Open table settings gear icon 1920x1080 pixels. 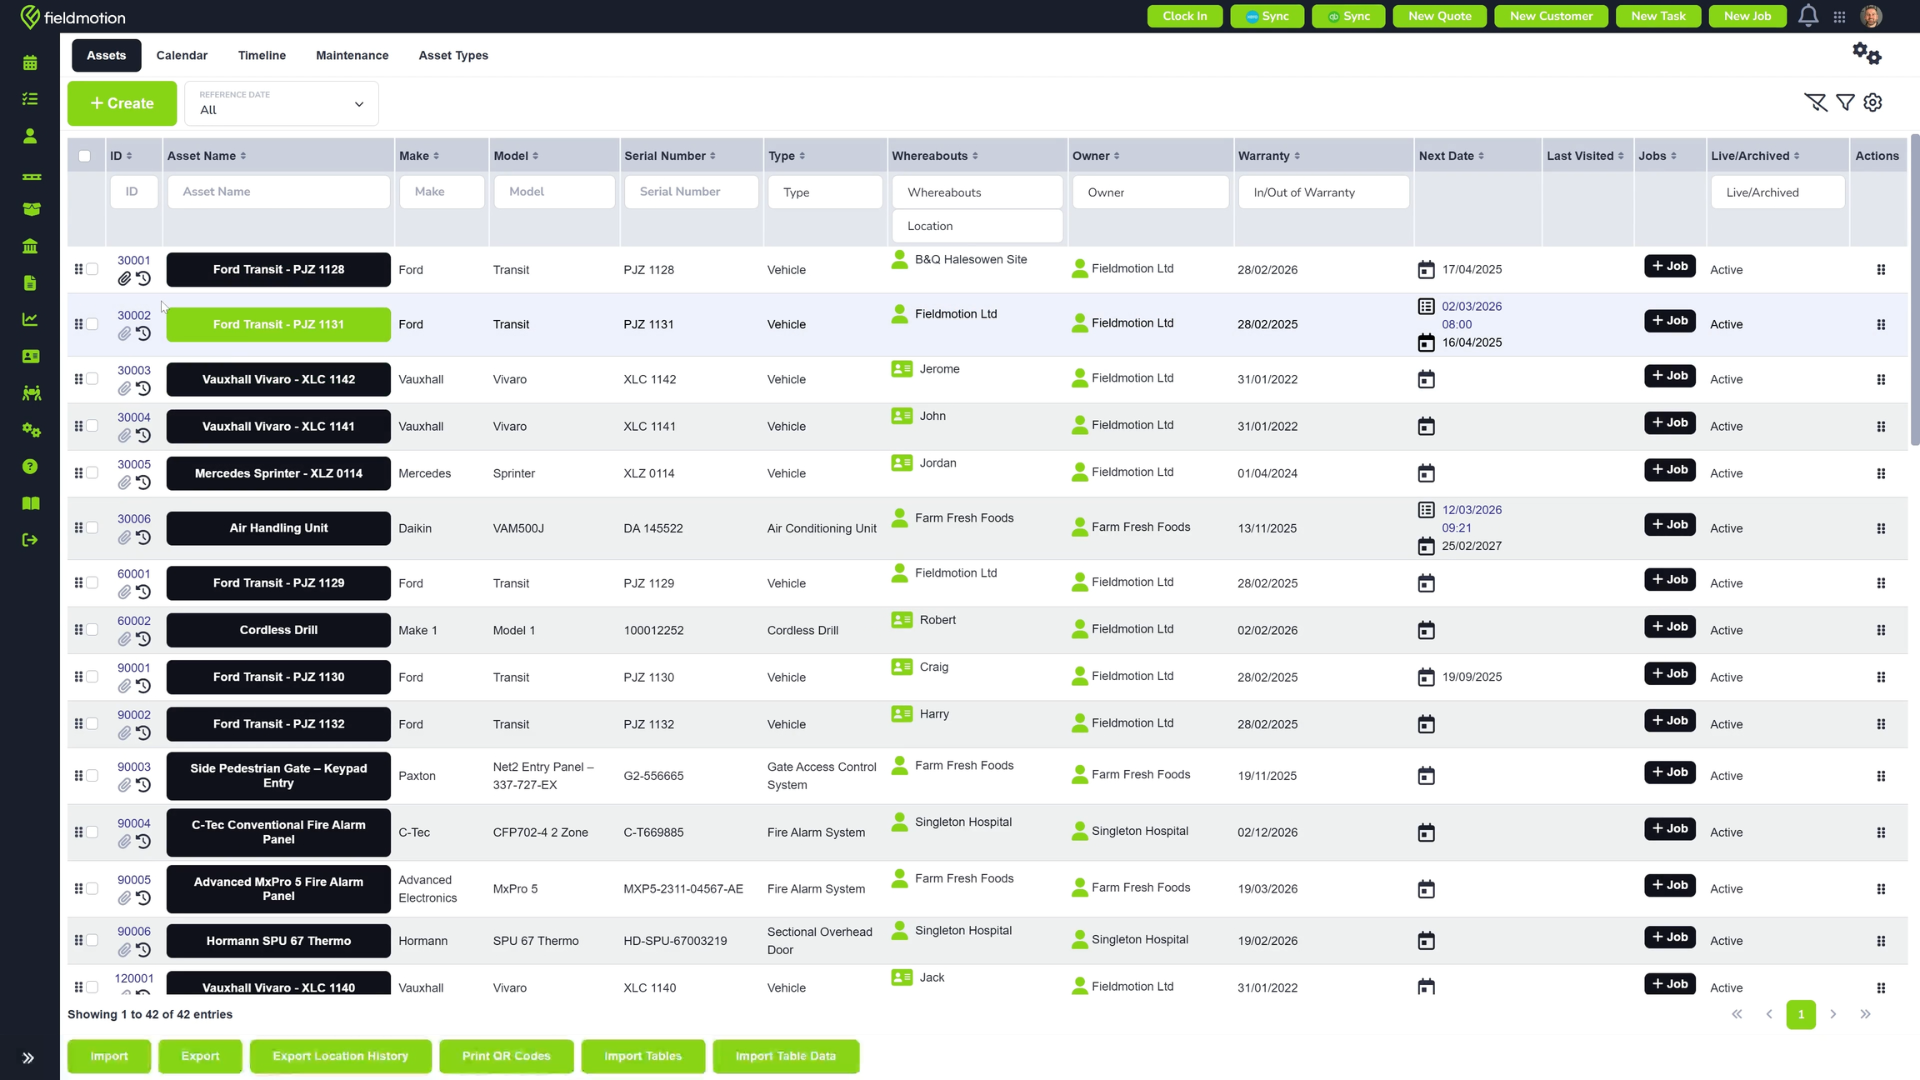click(1873, 103)
